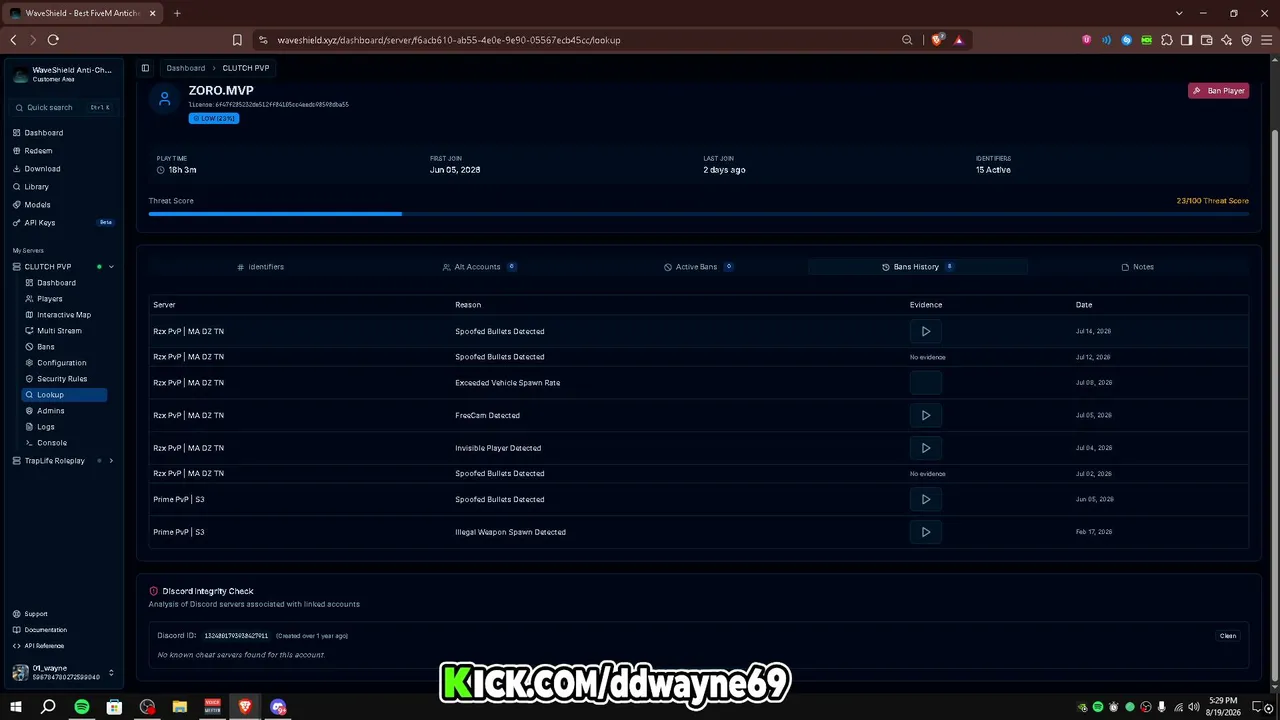Play evidence for Jul 14 Spoofed Bullets ban

tap(926, 331)
